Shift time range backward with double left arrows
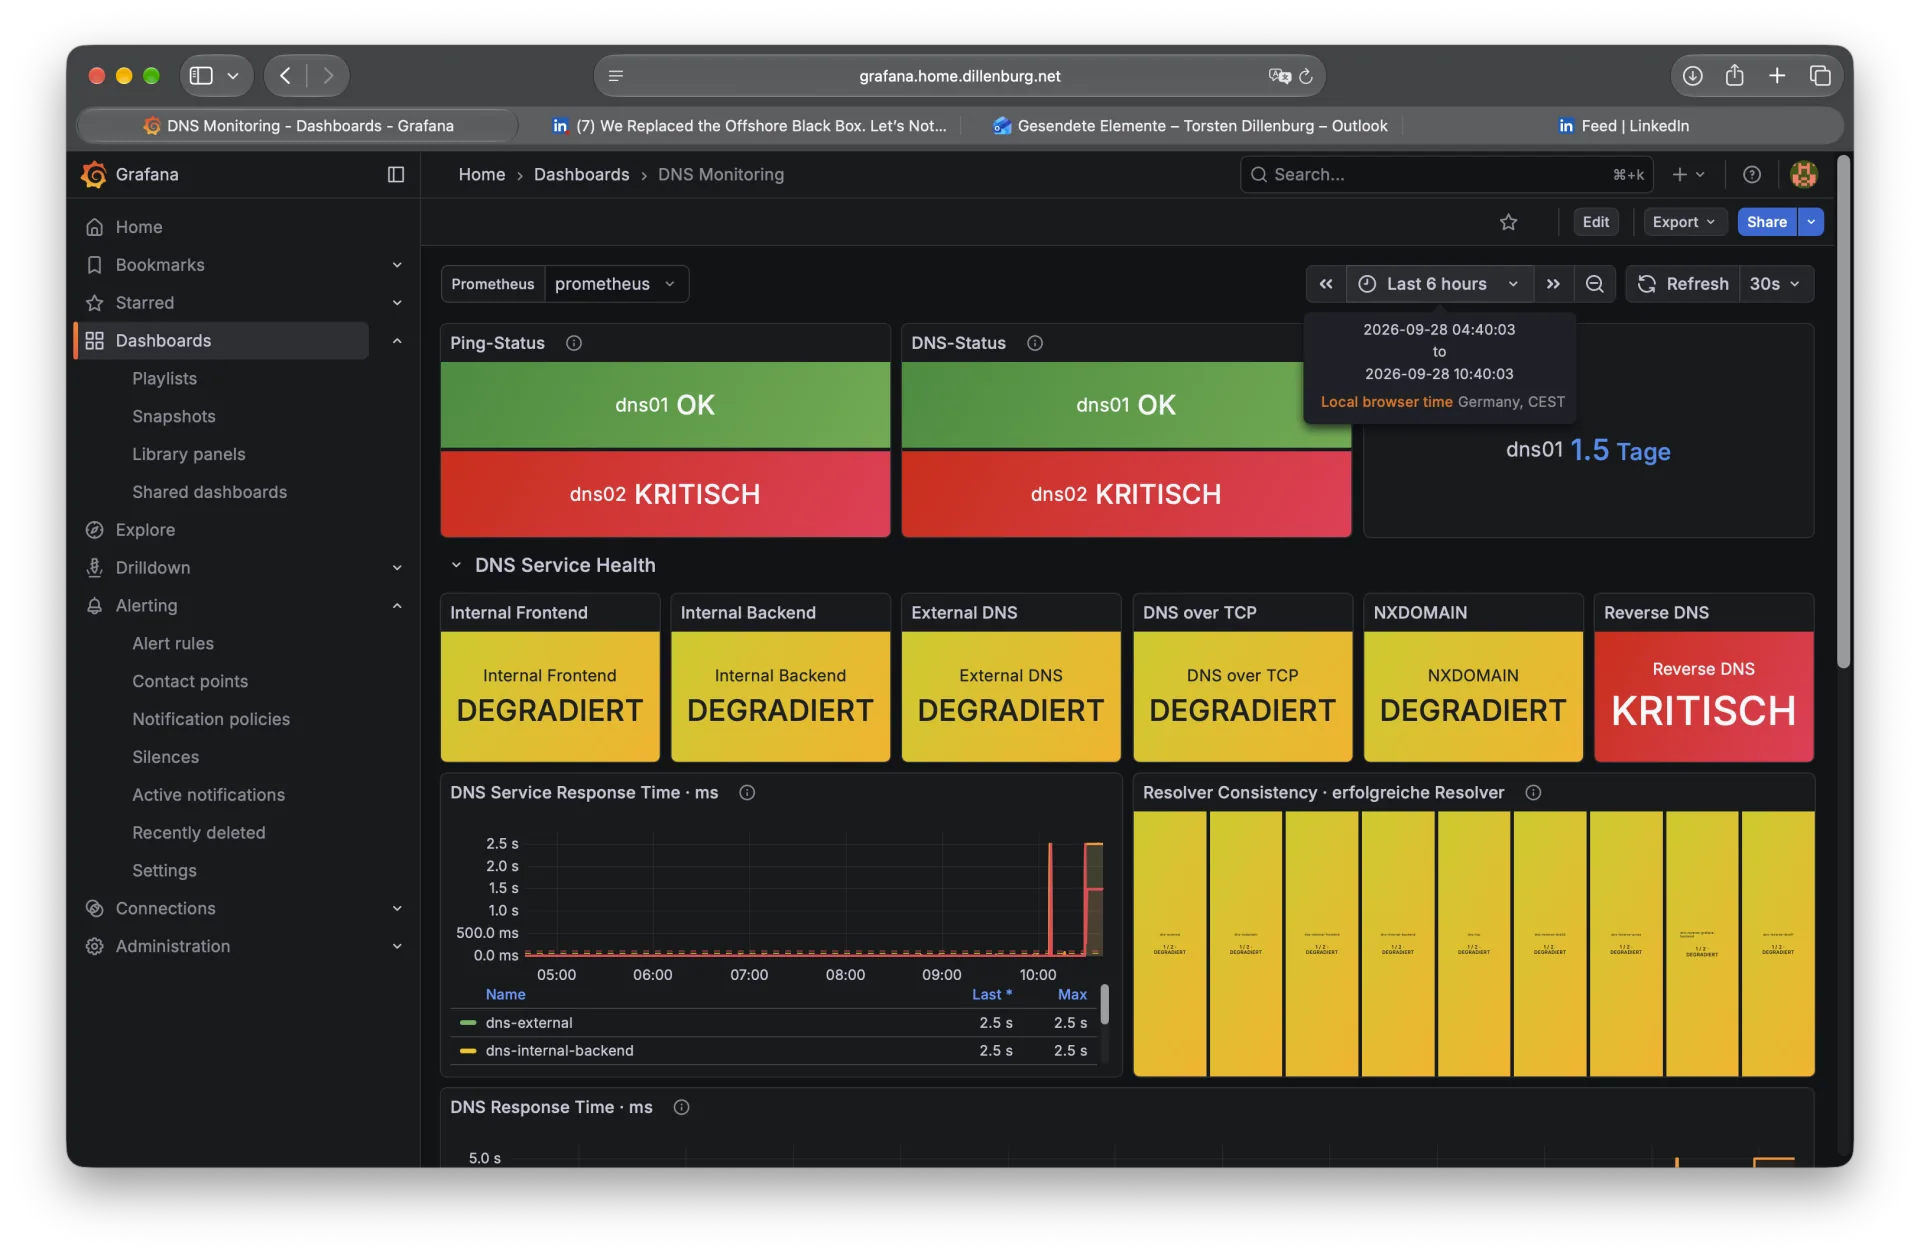This screenshot has height=1255, width=1920. pos(1326,284)
